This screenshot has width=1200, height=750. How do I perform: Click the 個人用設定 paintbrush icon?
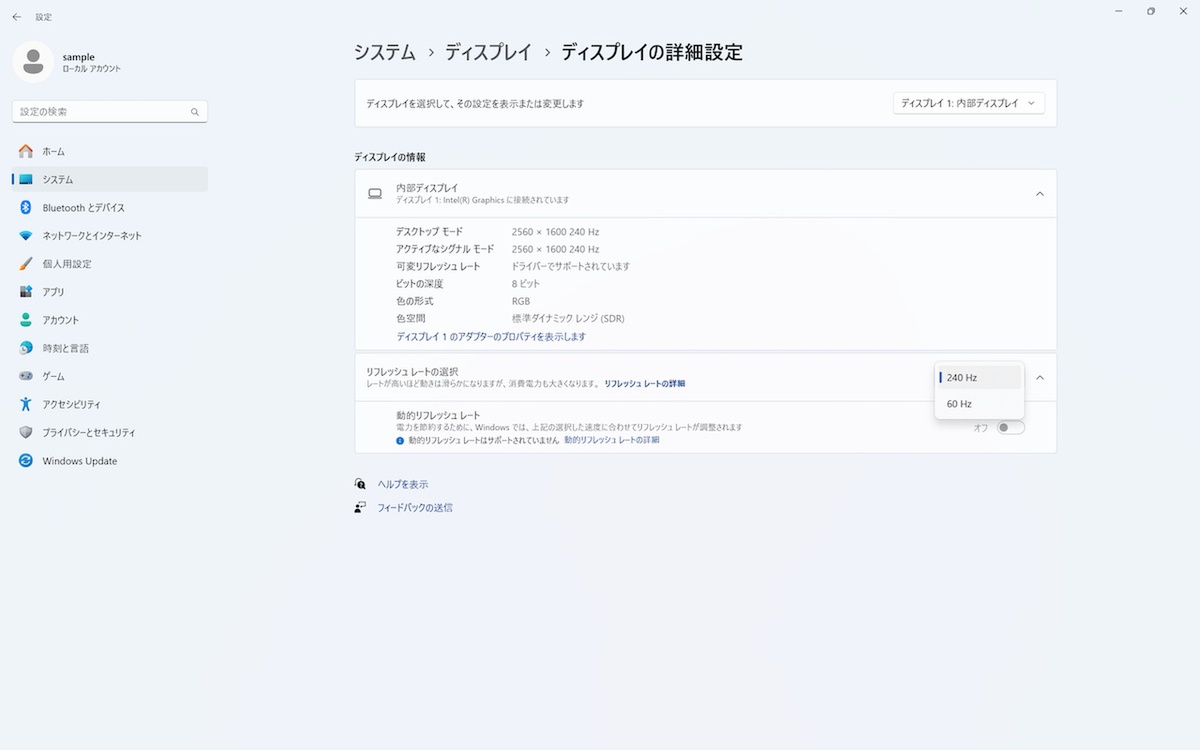pyautogui.click(x=26, y=264)
